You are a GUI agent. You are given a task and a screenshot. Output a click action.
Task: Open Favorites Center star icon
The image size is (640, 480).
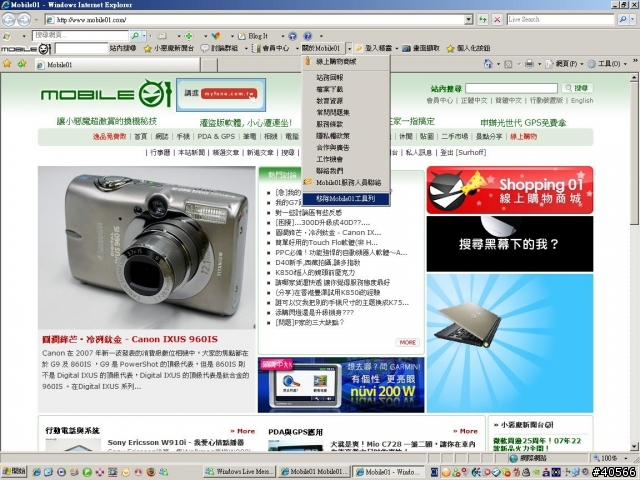pyautogui.click(x=7, y=64)
